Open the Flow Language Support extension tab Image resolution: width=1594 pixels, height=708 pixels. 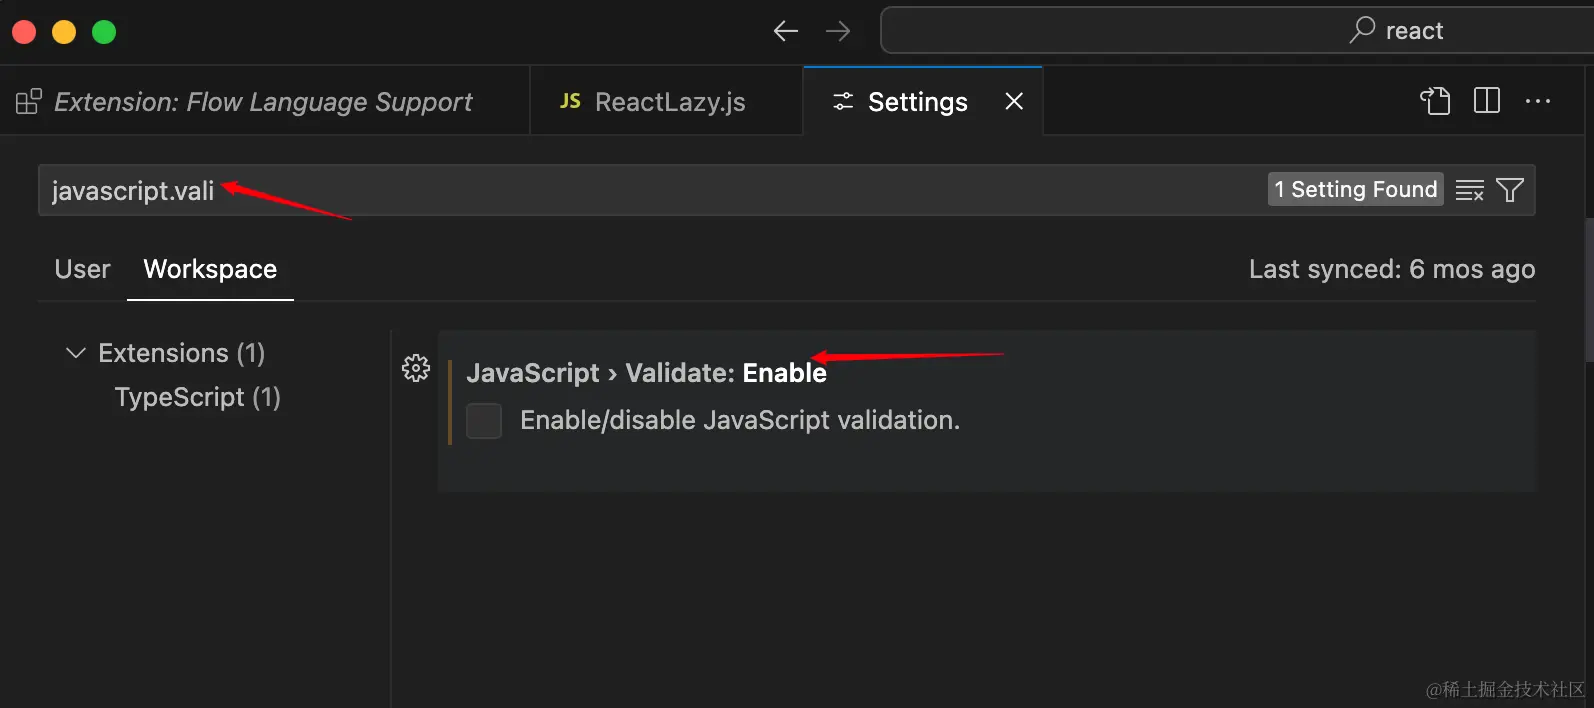tap(262, 102)
